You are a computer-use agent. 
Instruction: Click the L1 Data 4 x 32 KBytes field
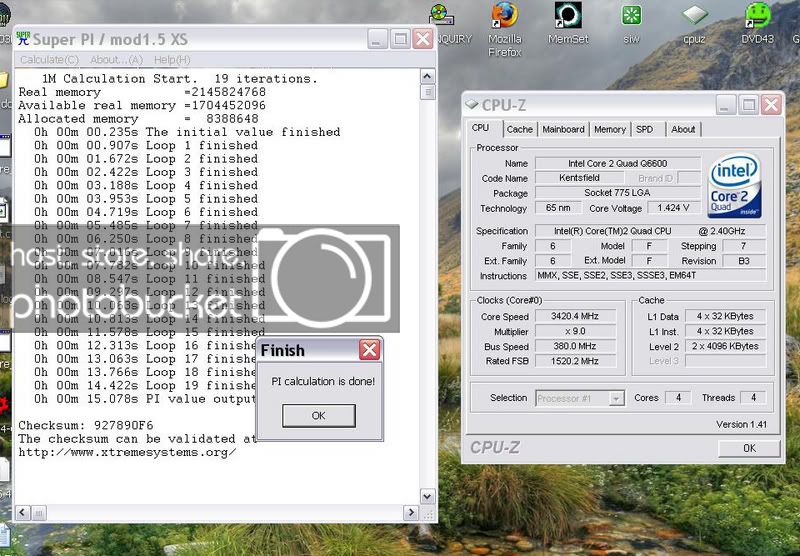[x=725, y=316]
